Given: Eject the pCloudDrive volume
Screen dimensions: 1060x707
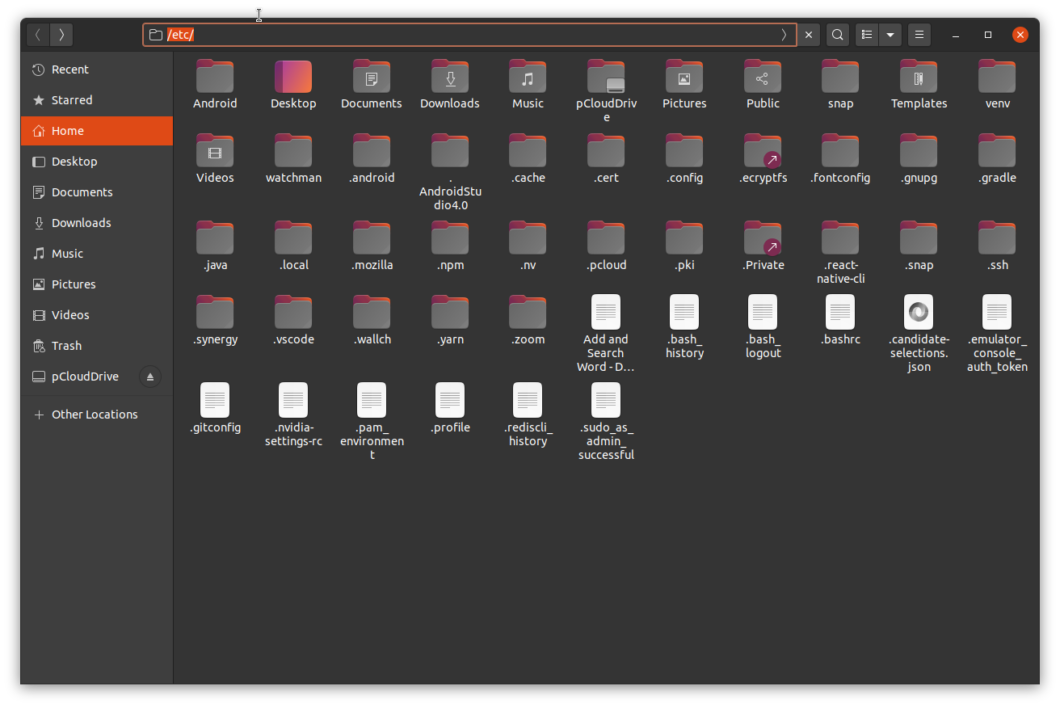Looking at the screenshot, I should click(x=150, y=376).
